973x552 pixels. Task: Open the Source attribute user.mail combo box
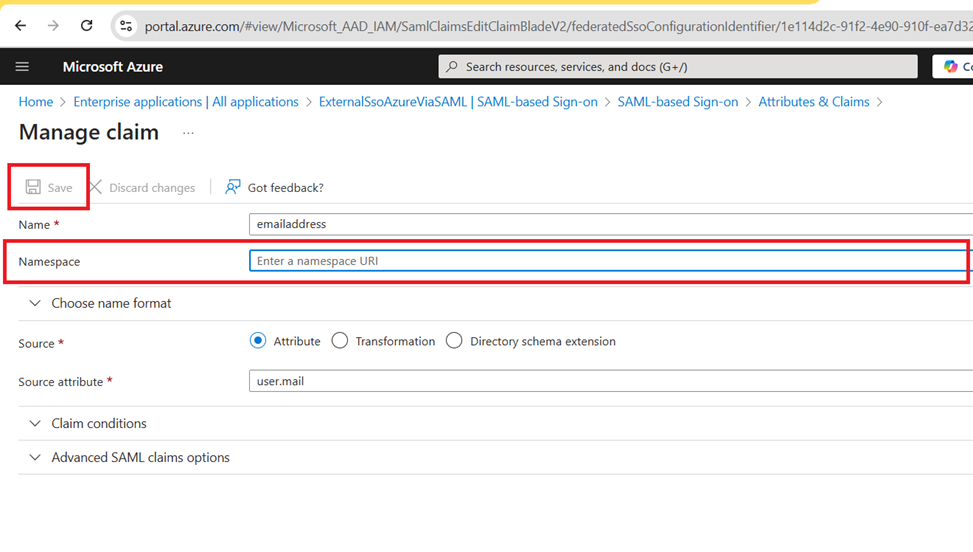coord(611,381)
